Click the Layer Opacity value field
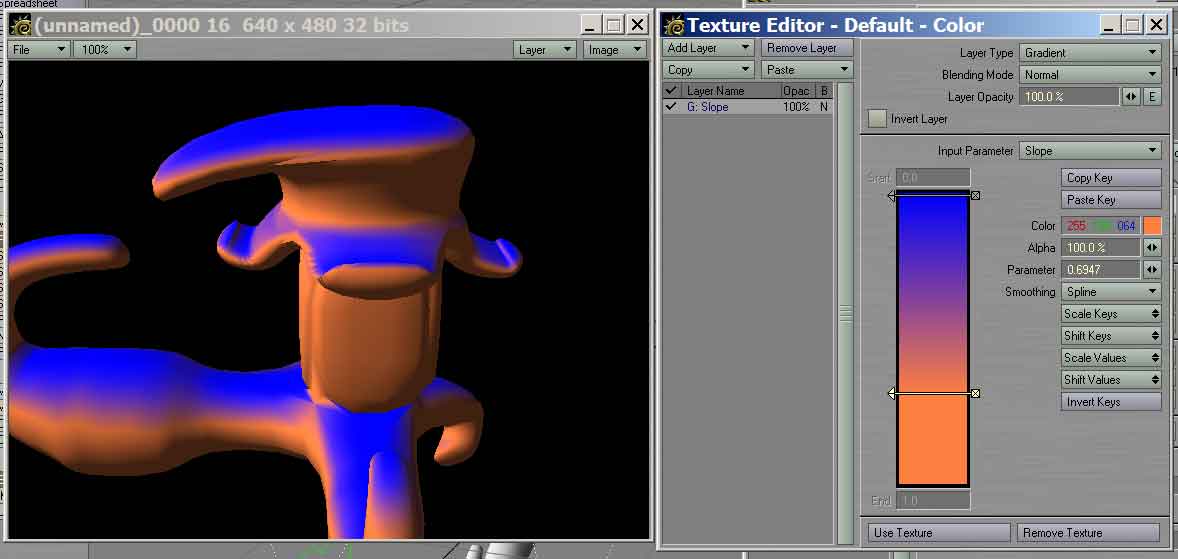 point(1069,97)
